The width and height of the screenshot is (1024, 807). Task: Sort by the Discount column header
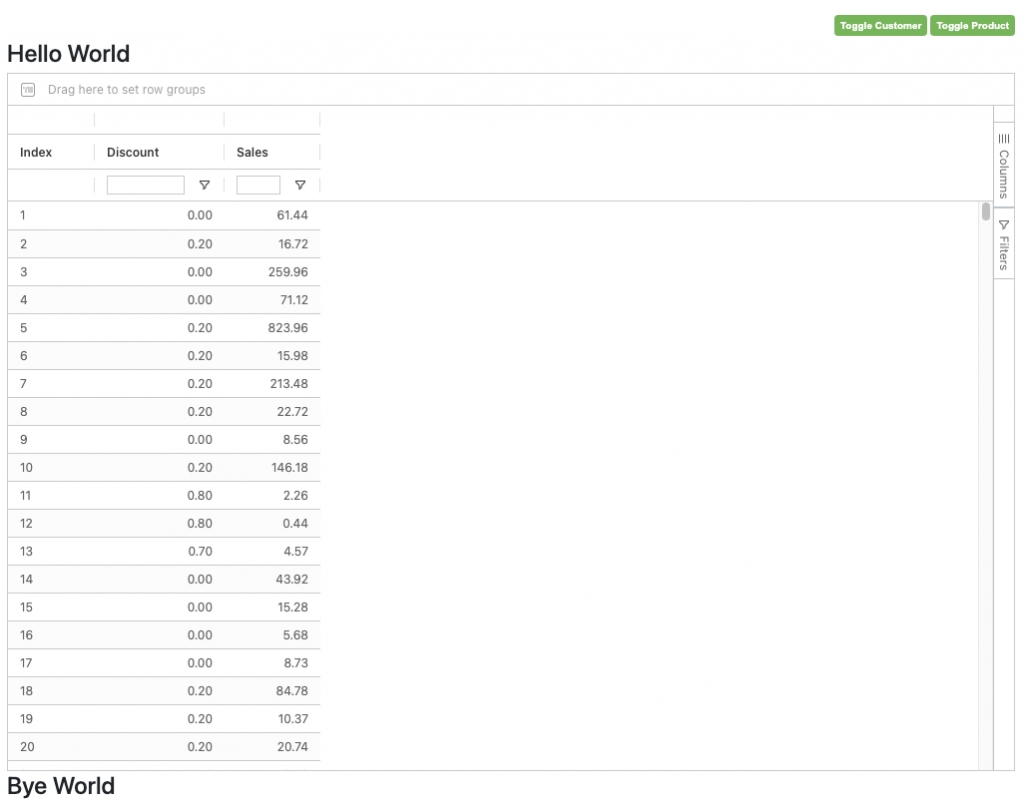pos(133,152)
